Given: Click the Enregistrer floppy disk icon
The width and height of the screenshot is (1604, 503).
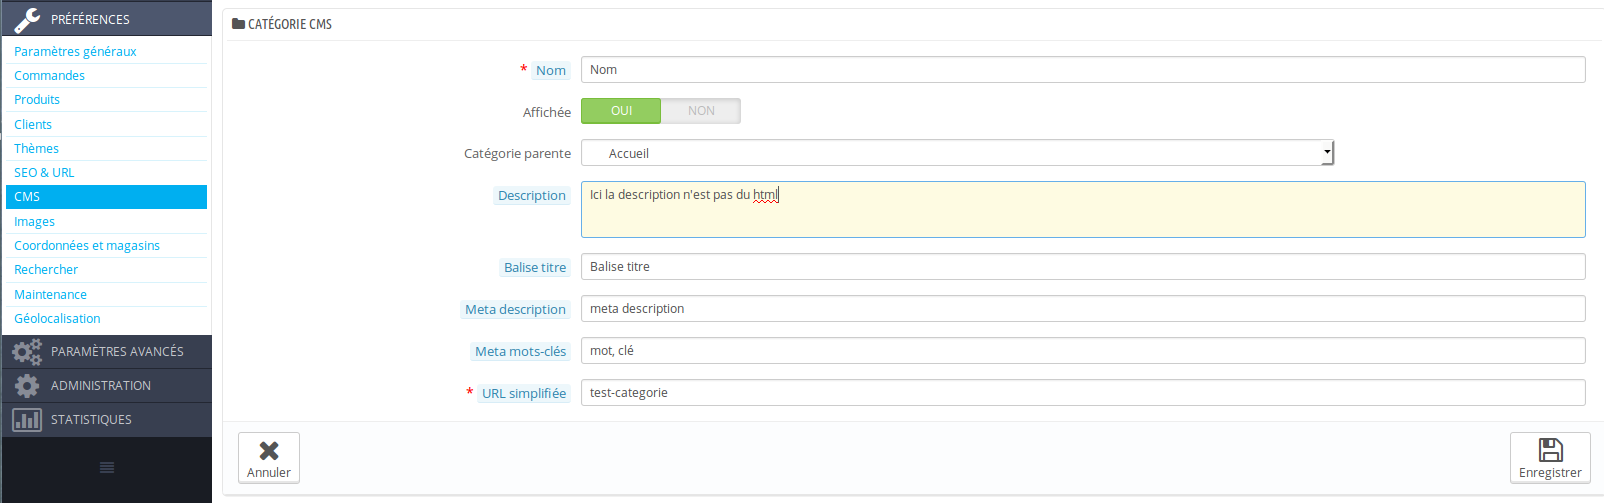Looking at the screenshot, I should (1550, 450).
